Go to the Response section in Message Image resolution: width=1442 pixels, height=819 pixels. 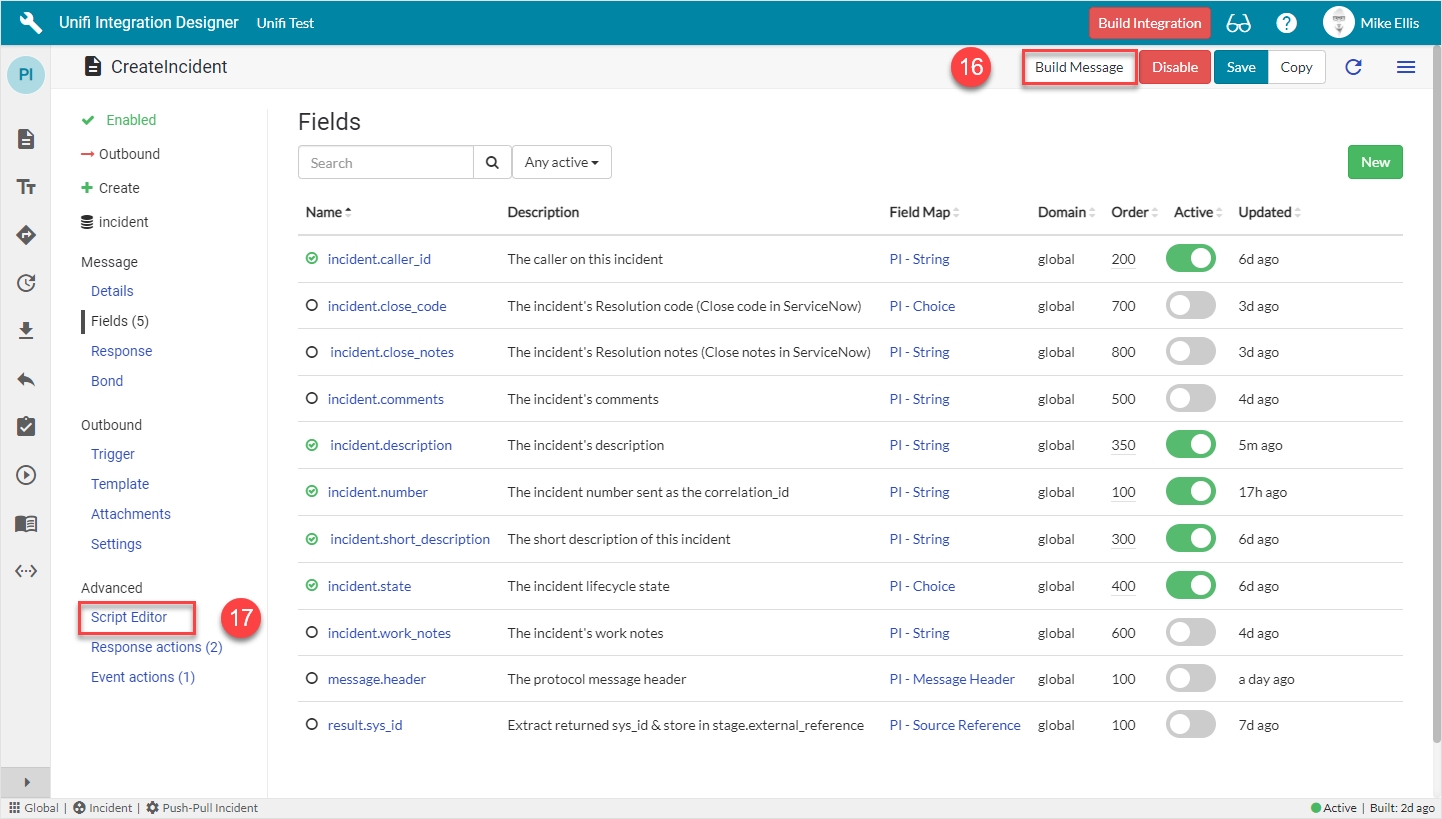[x=121, y=351]
